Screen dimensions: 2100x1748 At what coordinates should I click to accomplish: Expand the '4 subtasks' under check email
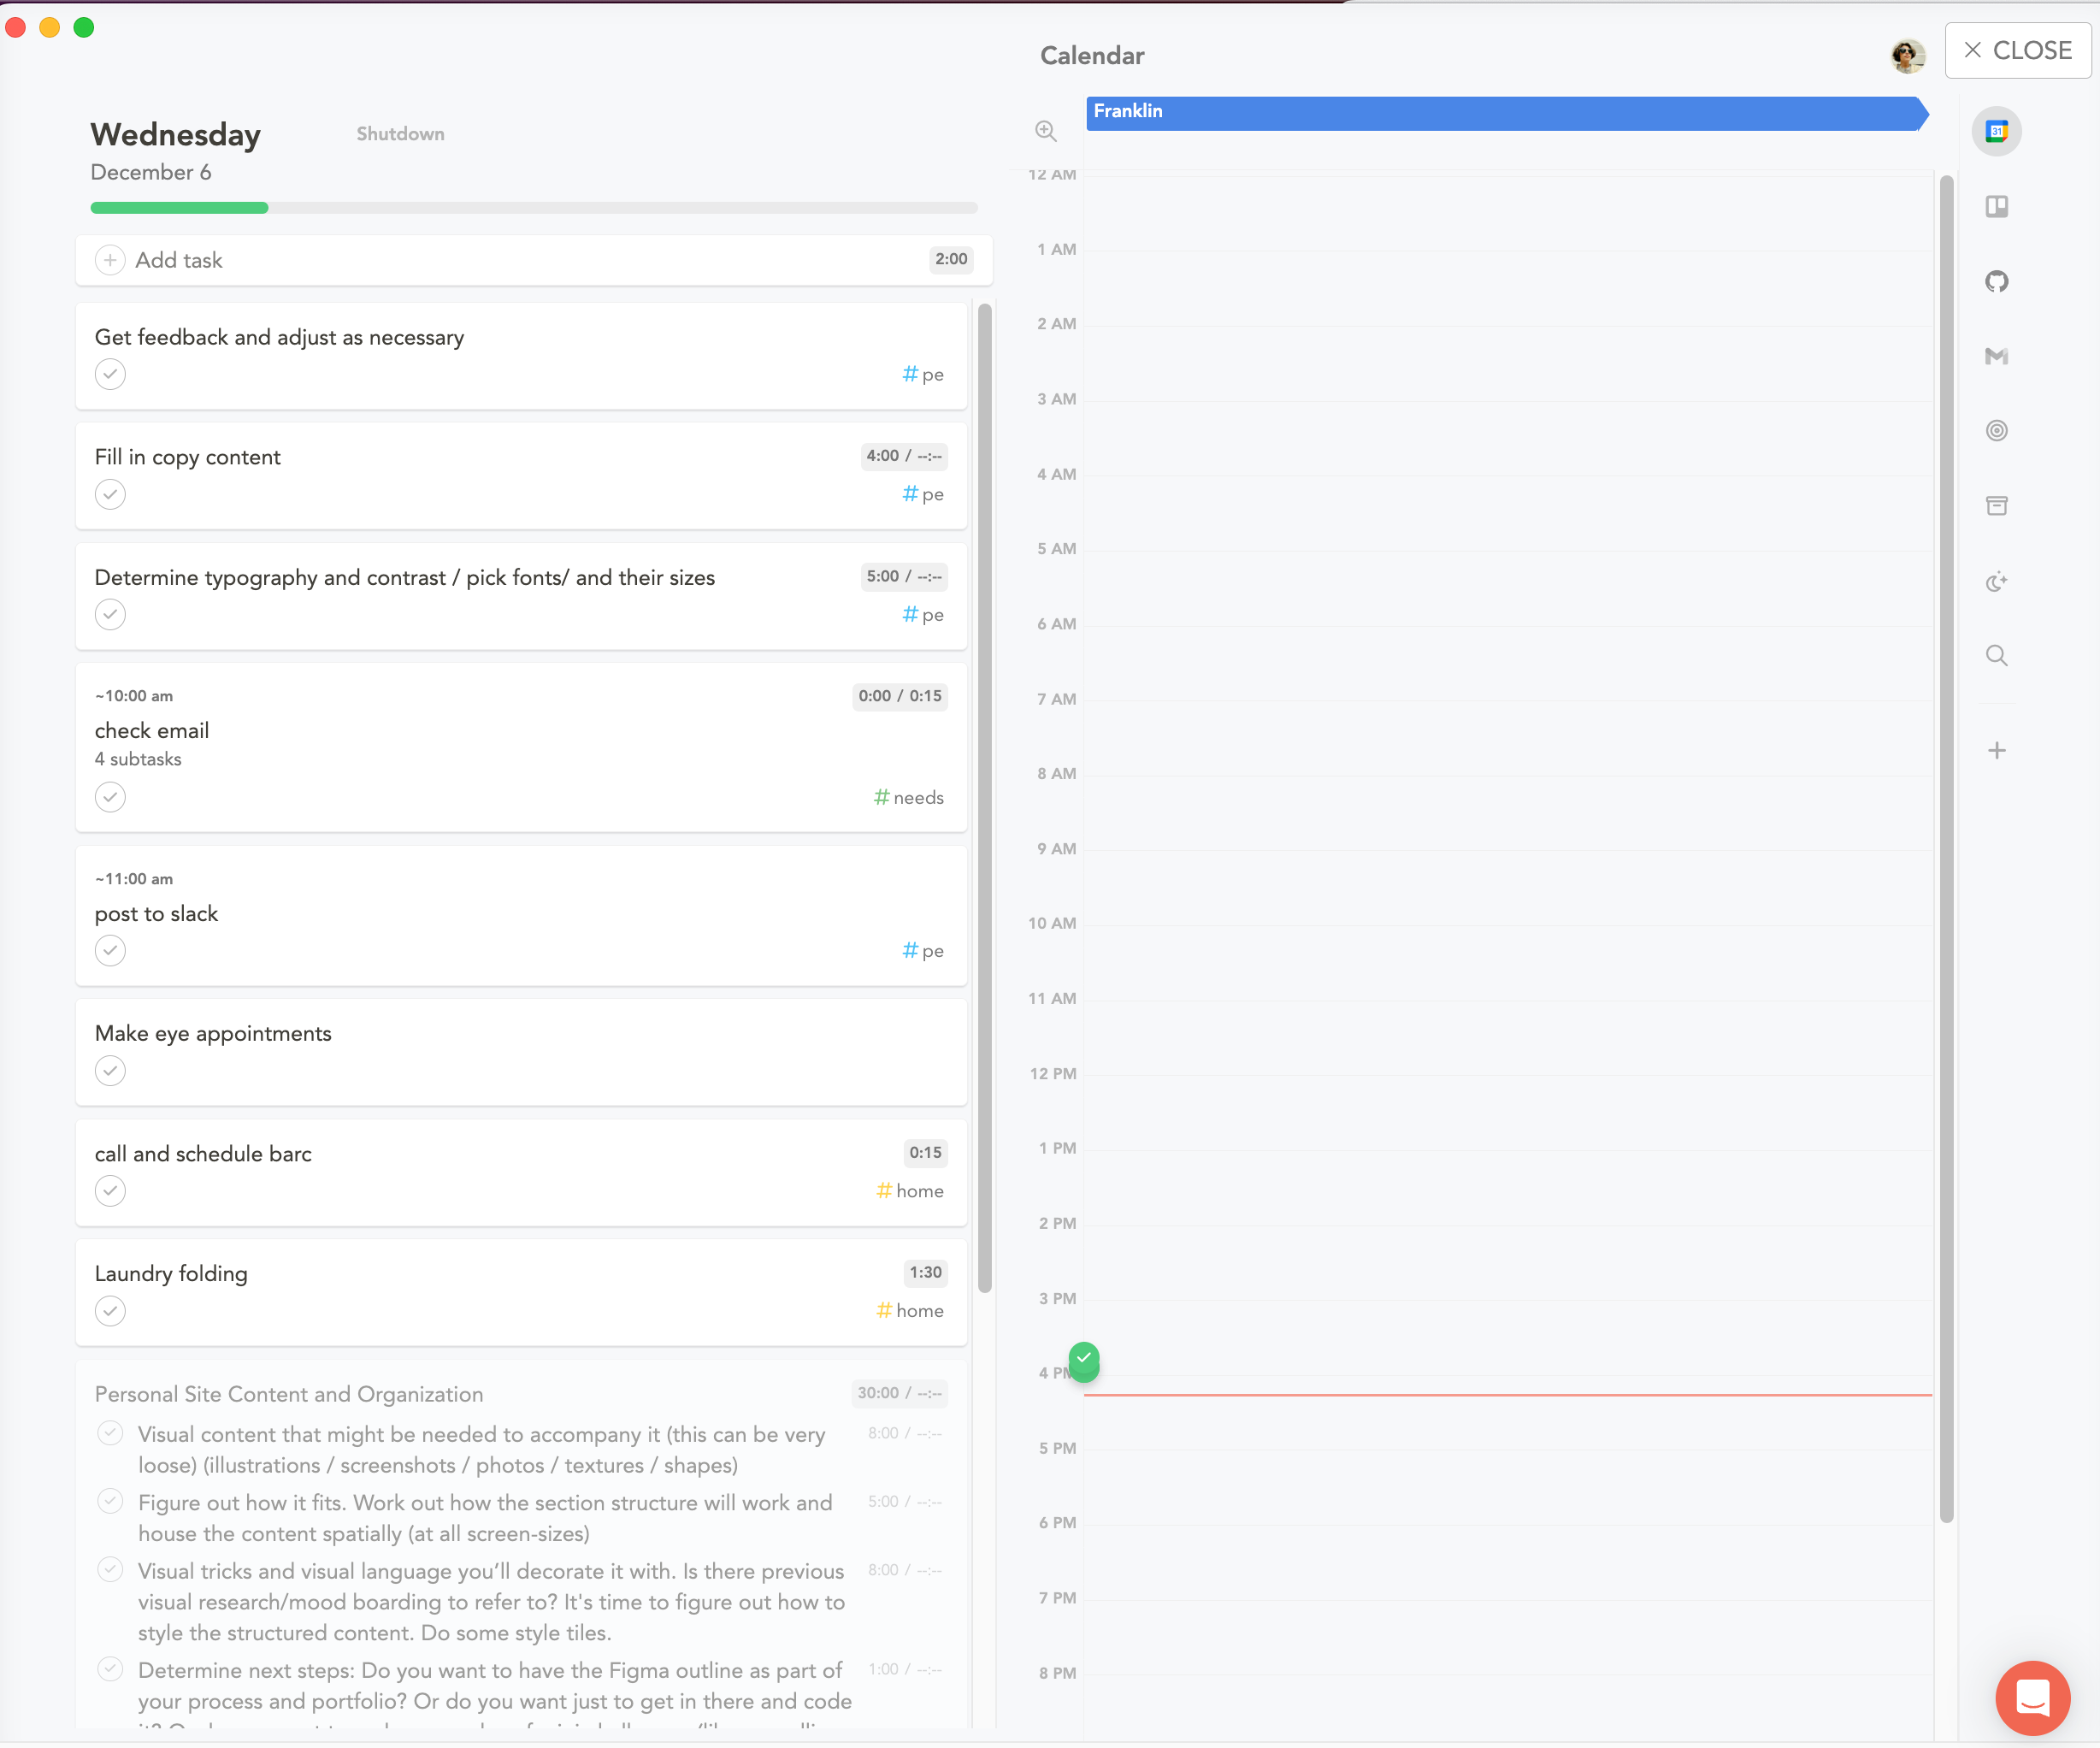(x=138, y=759)
